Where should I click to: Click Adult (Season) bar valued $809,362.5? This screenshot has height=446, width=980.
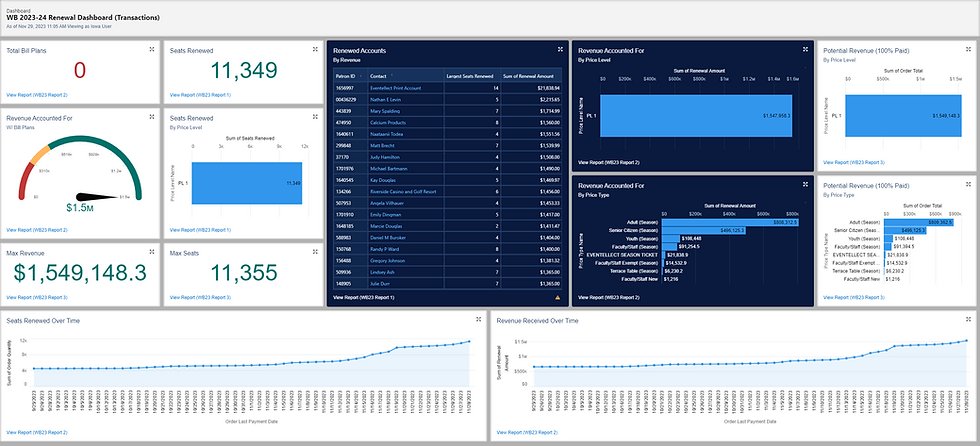point(917,222)
